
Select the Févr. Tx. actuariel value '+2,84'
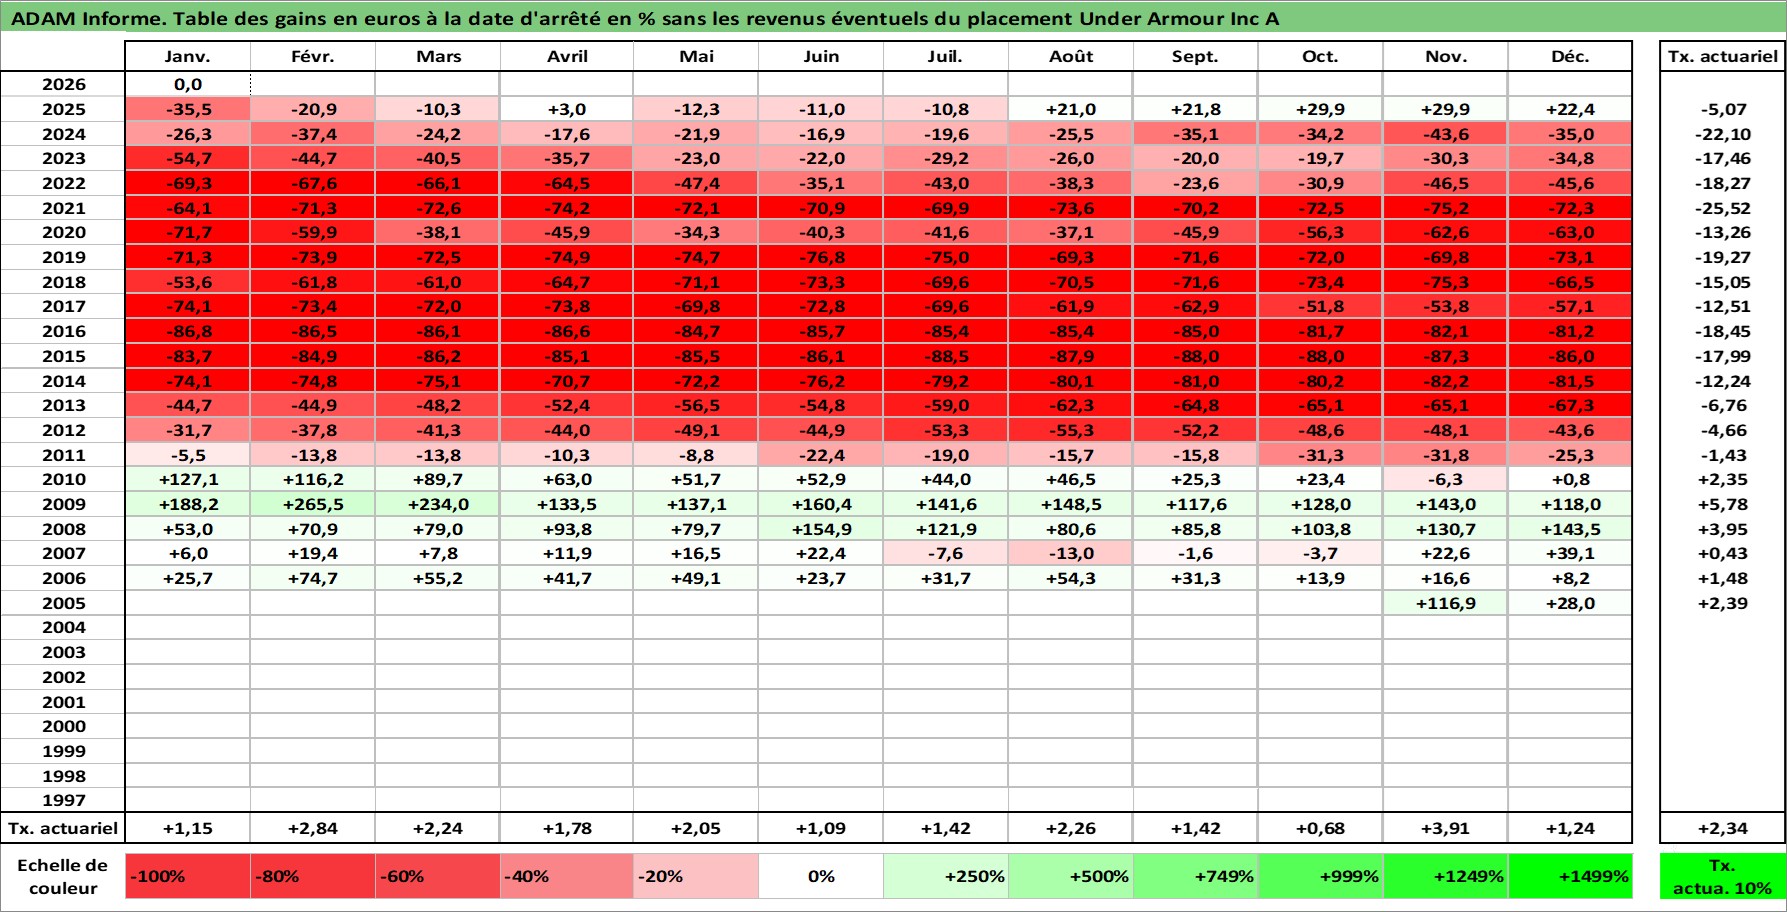313,828
